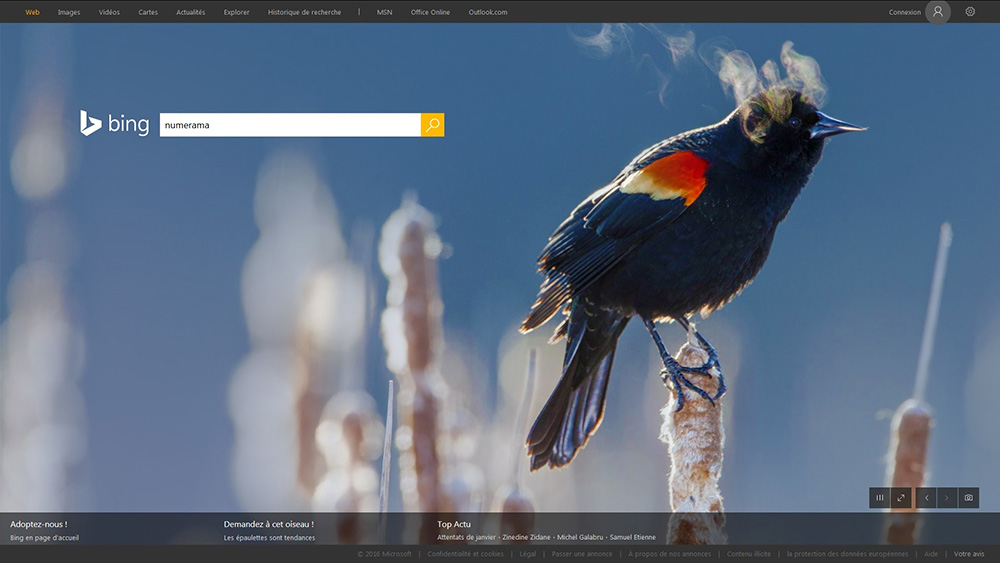Go to the Cartes tab
This screenshot has width=1000, height=563.
tap(148, 12)
